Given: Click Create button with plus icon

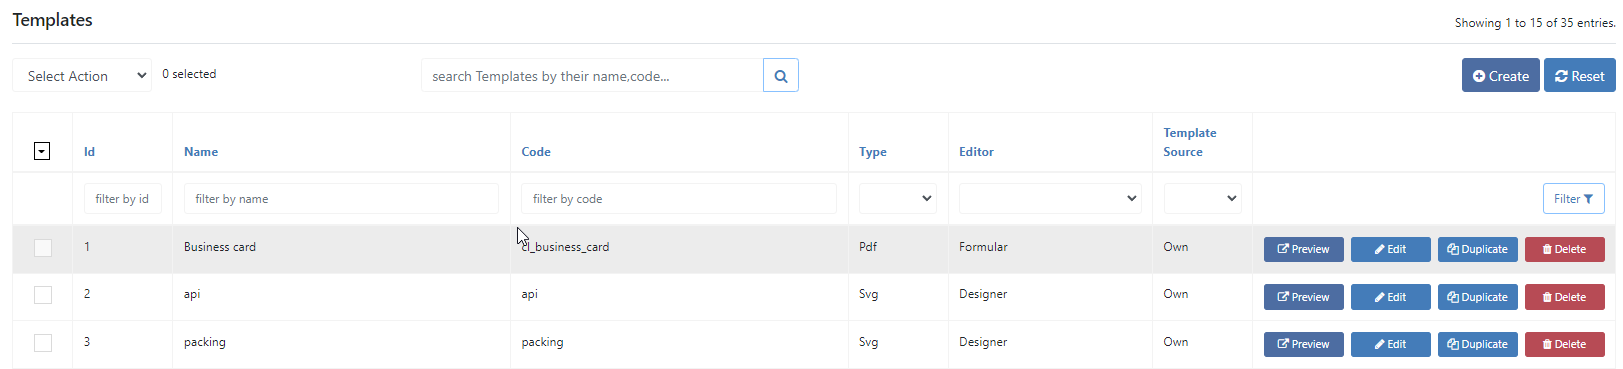Looking at the screenshot, I should [1500, 76].
